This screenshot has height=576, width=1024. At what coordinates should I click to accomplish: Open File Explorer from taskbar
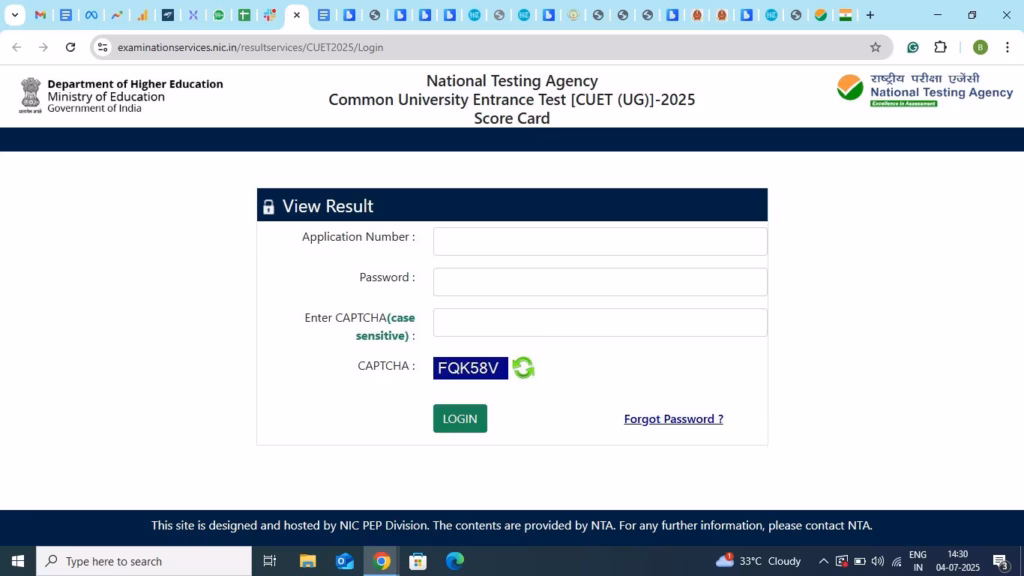pyautogui.click(x=308, y=561)
